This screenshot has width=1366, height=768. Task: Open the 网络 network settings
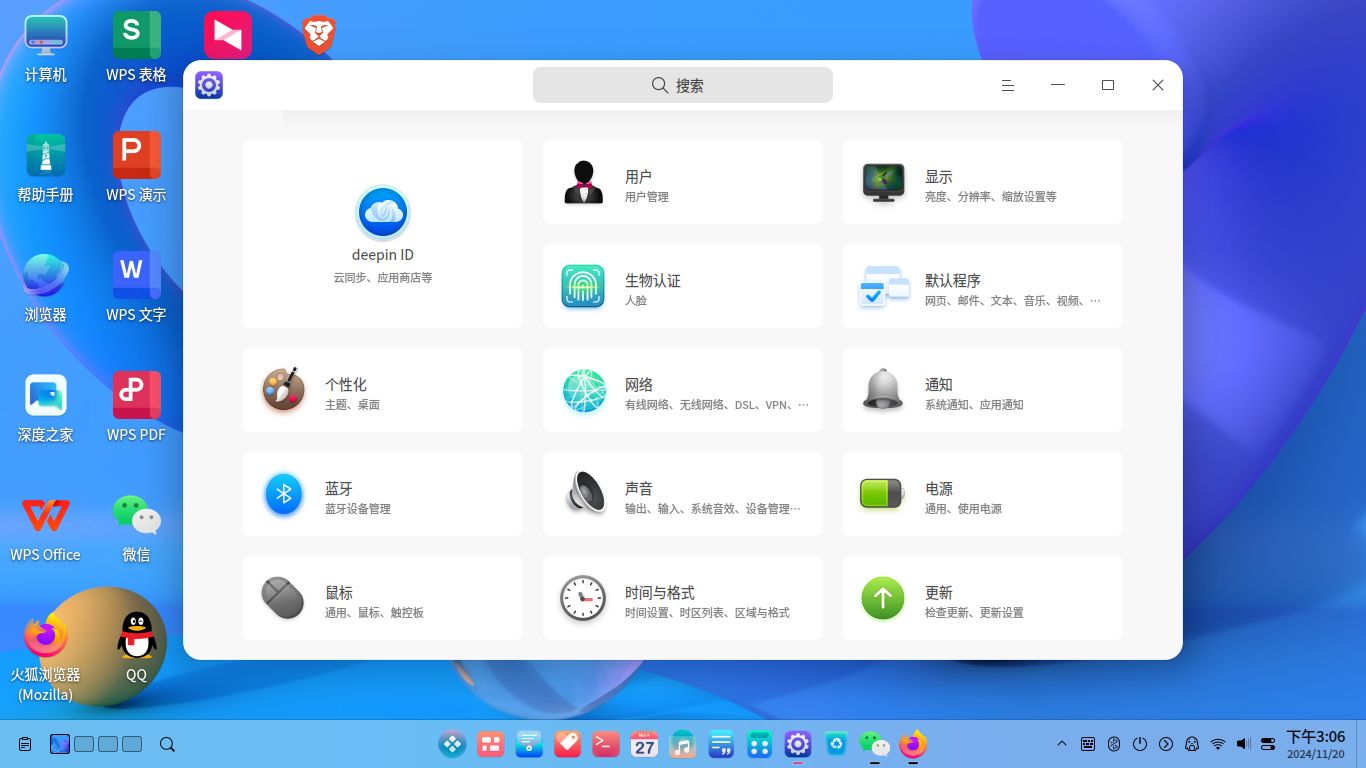[682, 390]
